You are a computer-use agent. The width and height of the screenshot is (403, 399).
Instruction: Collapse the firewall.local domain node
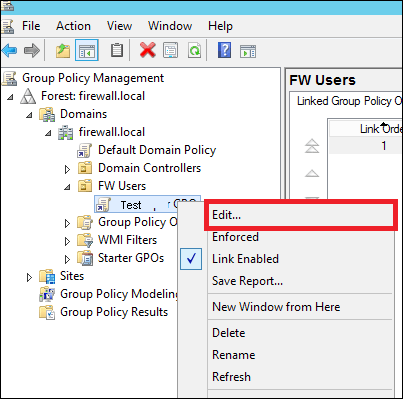(x=48, y=133)
